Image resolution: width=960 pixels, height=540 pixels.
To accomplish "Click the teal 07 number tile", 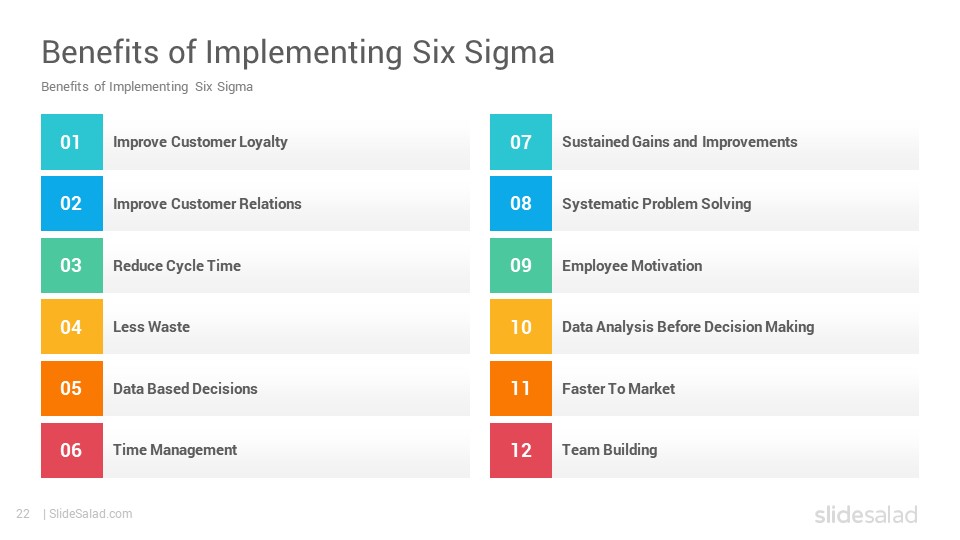I will coord(520,141).
